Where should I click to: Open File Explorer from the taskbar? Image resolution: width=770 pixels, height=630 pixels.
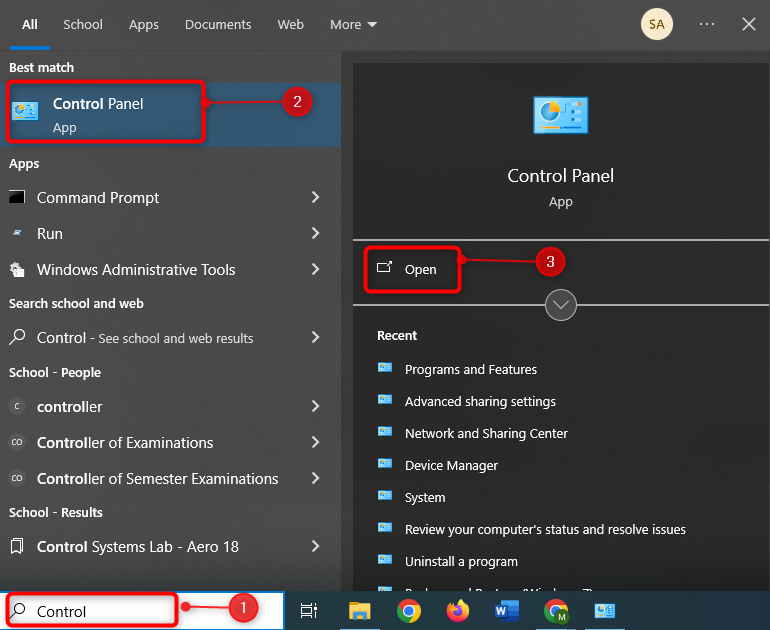pos(359,610)
